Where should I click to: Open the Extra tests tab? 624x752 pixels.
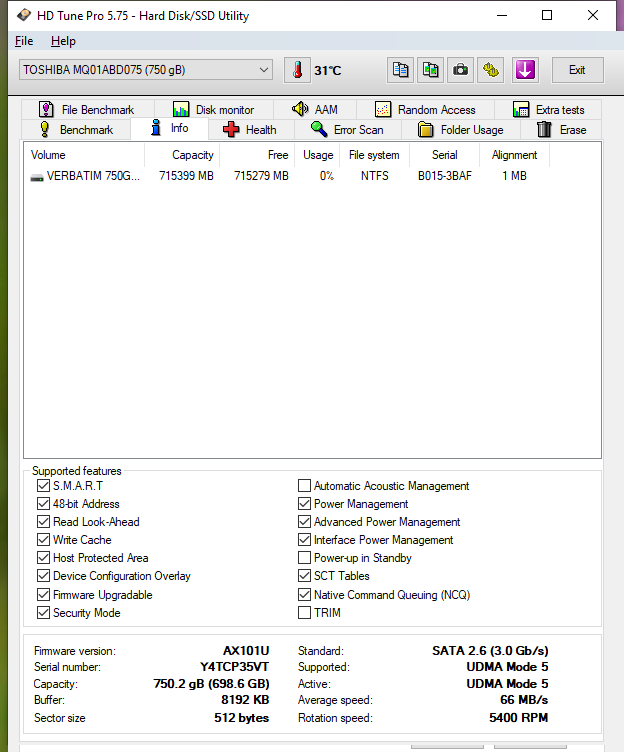tap(548, 109)
